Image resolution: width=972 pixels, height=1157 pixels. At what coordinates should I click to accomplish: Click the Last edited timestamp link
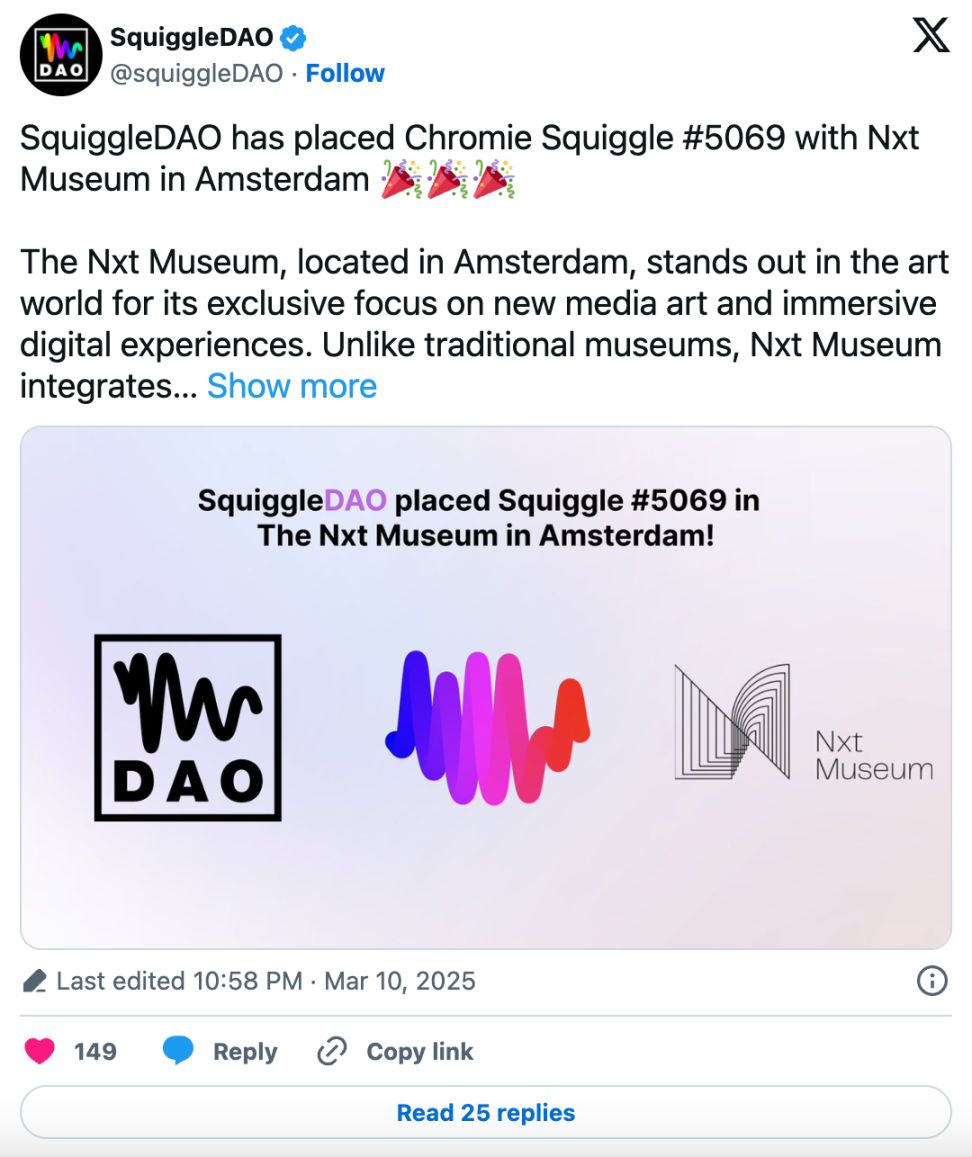[266, 981]
